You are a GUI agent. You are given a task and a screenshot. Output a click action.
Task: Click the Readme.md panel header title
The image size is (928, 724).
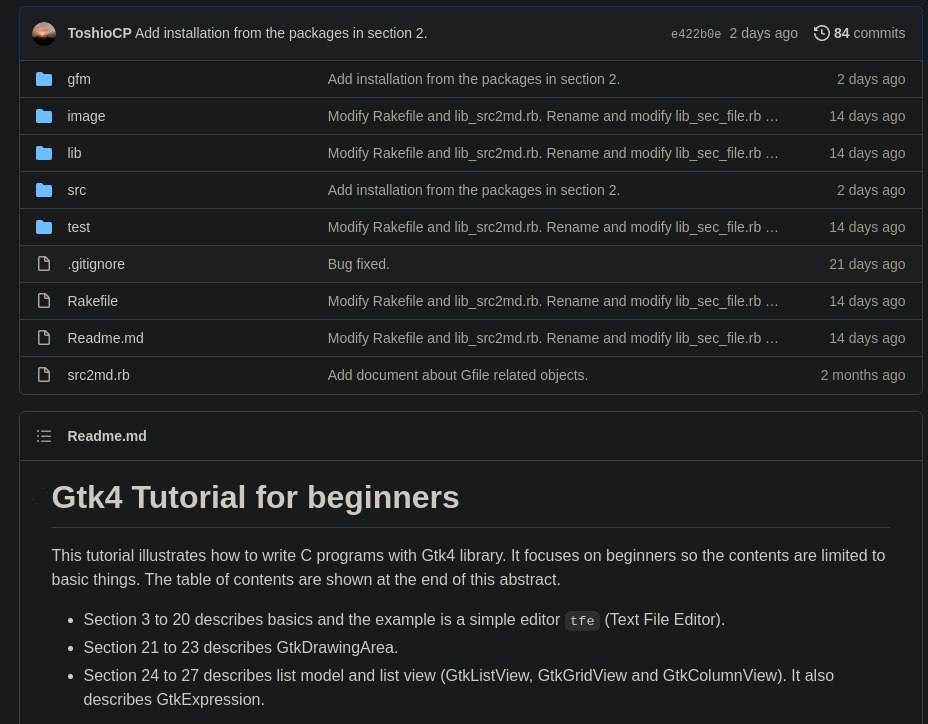[x=107, y=436]
